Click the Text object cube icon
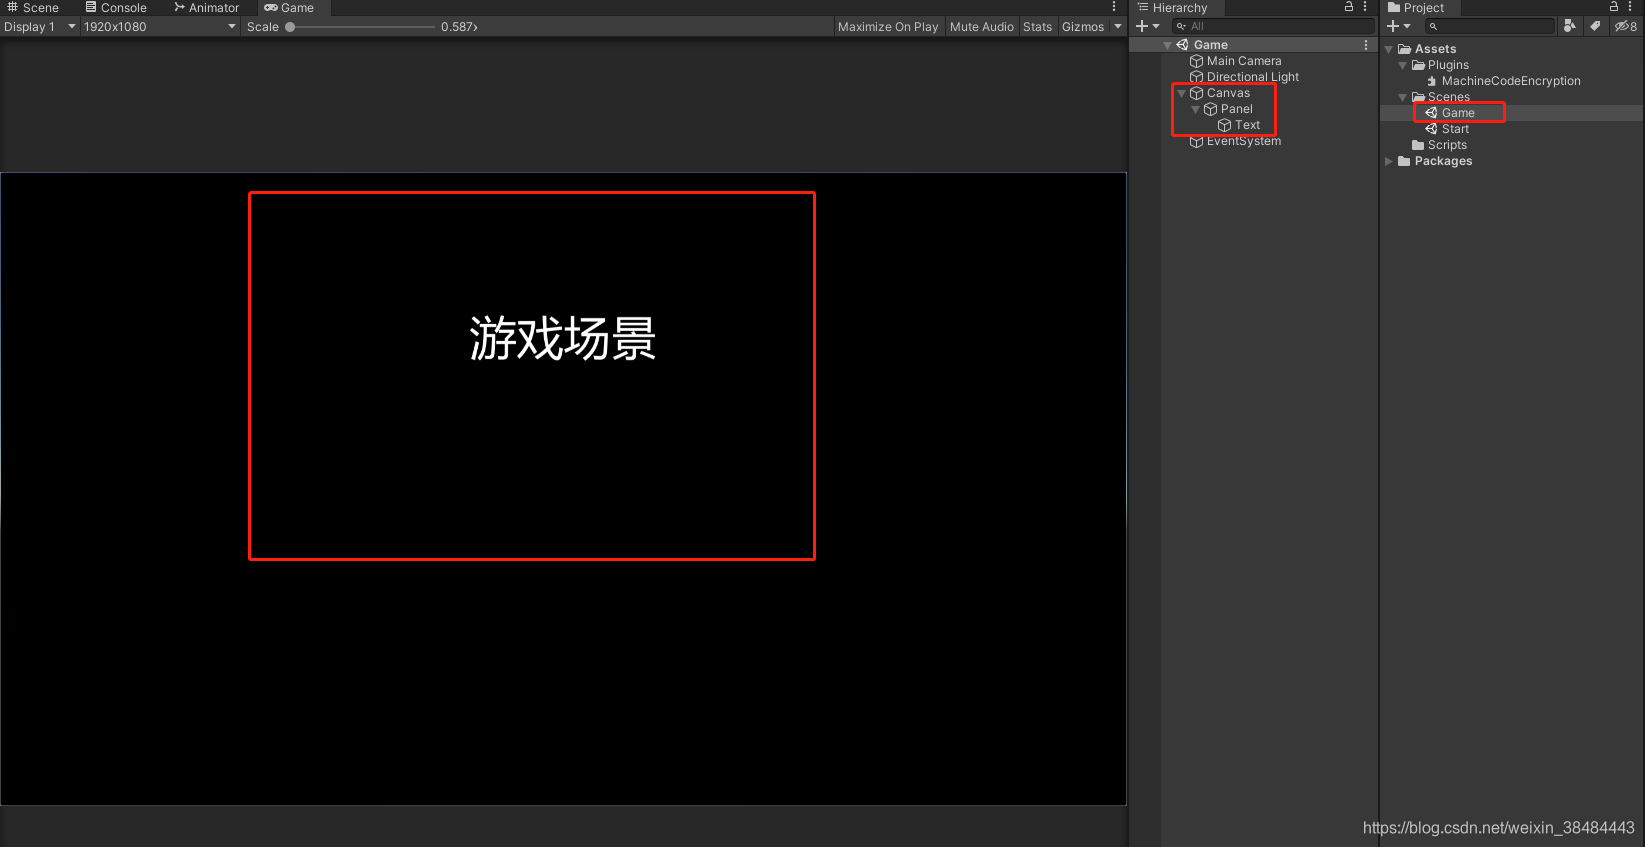Screen dimensions: 1645x847 coord(1224,125)
